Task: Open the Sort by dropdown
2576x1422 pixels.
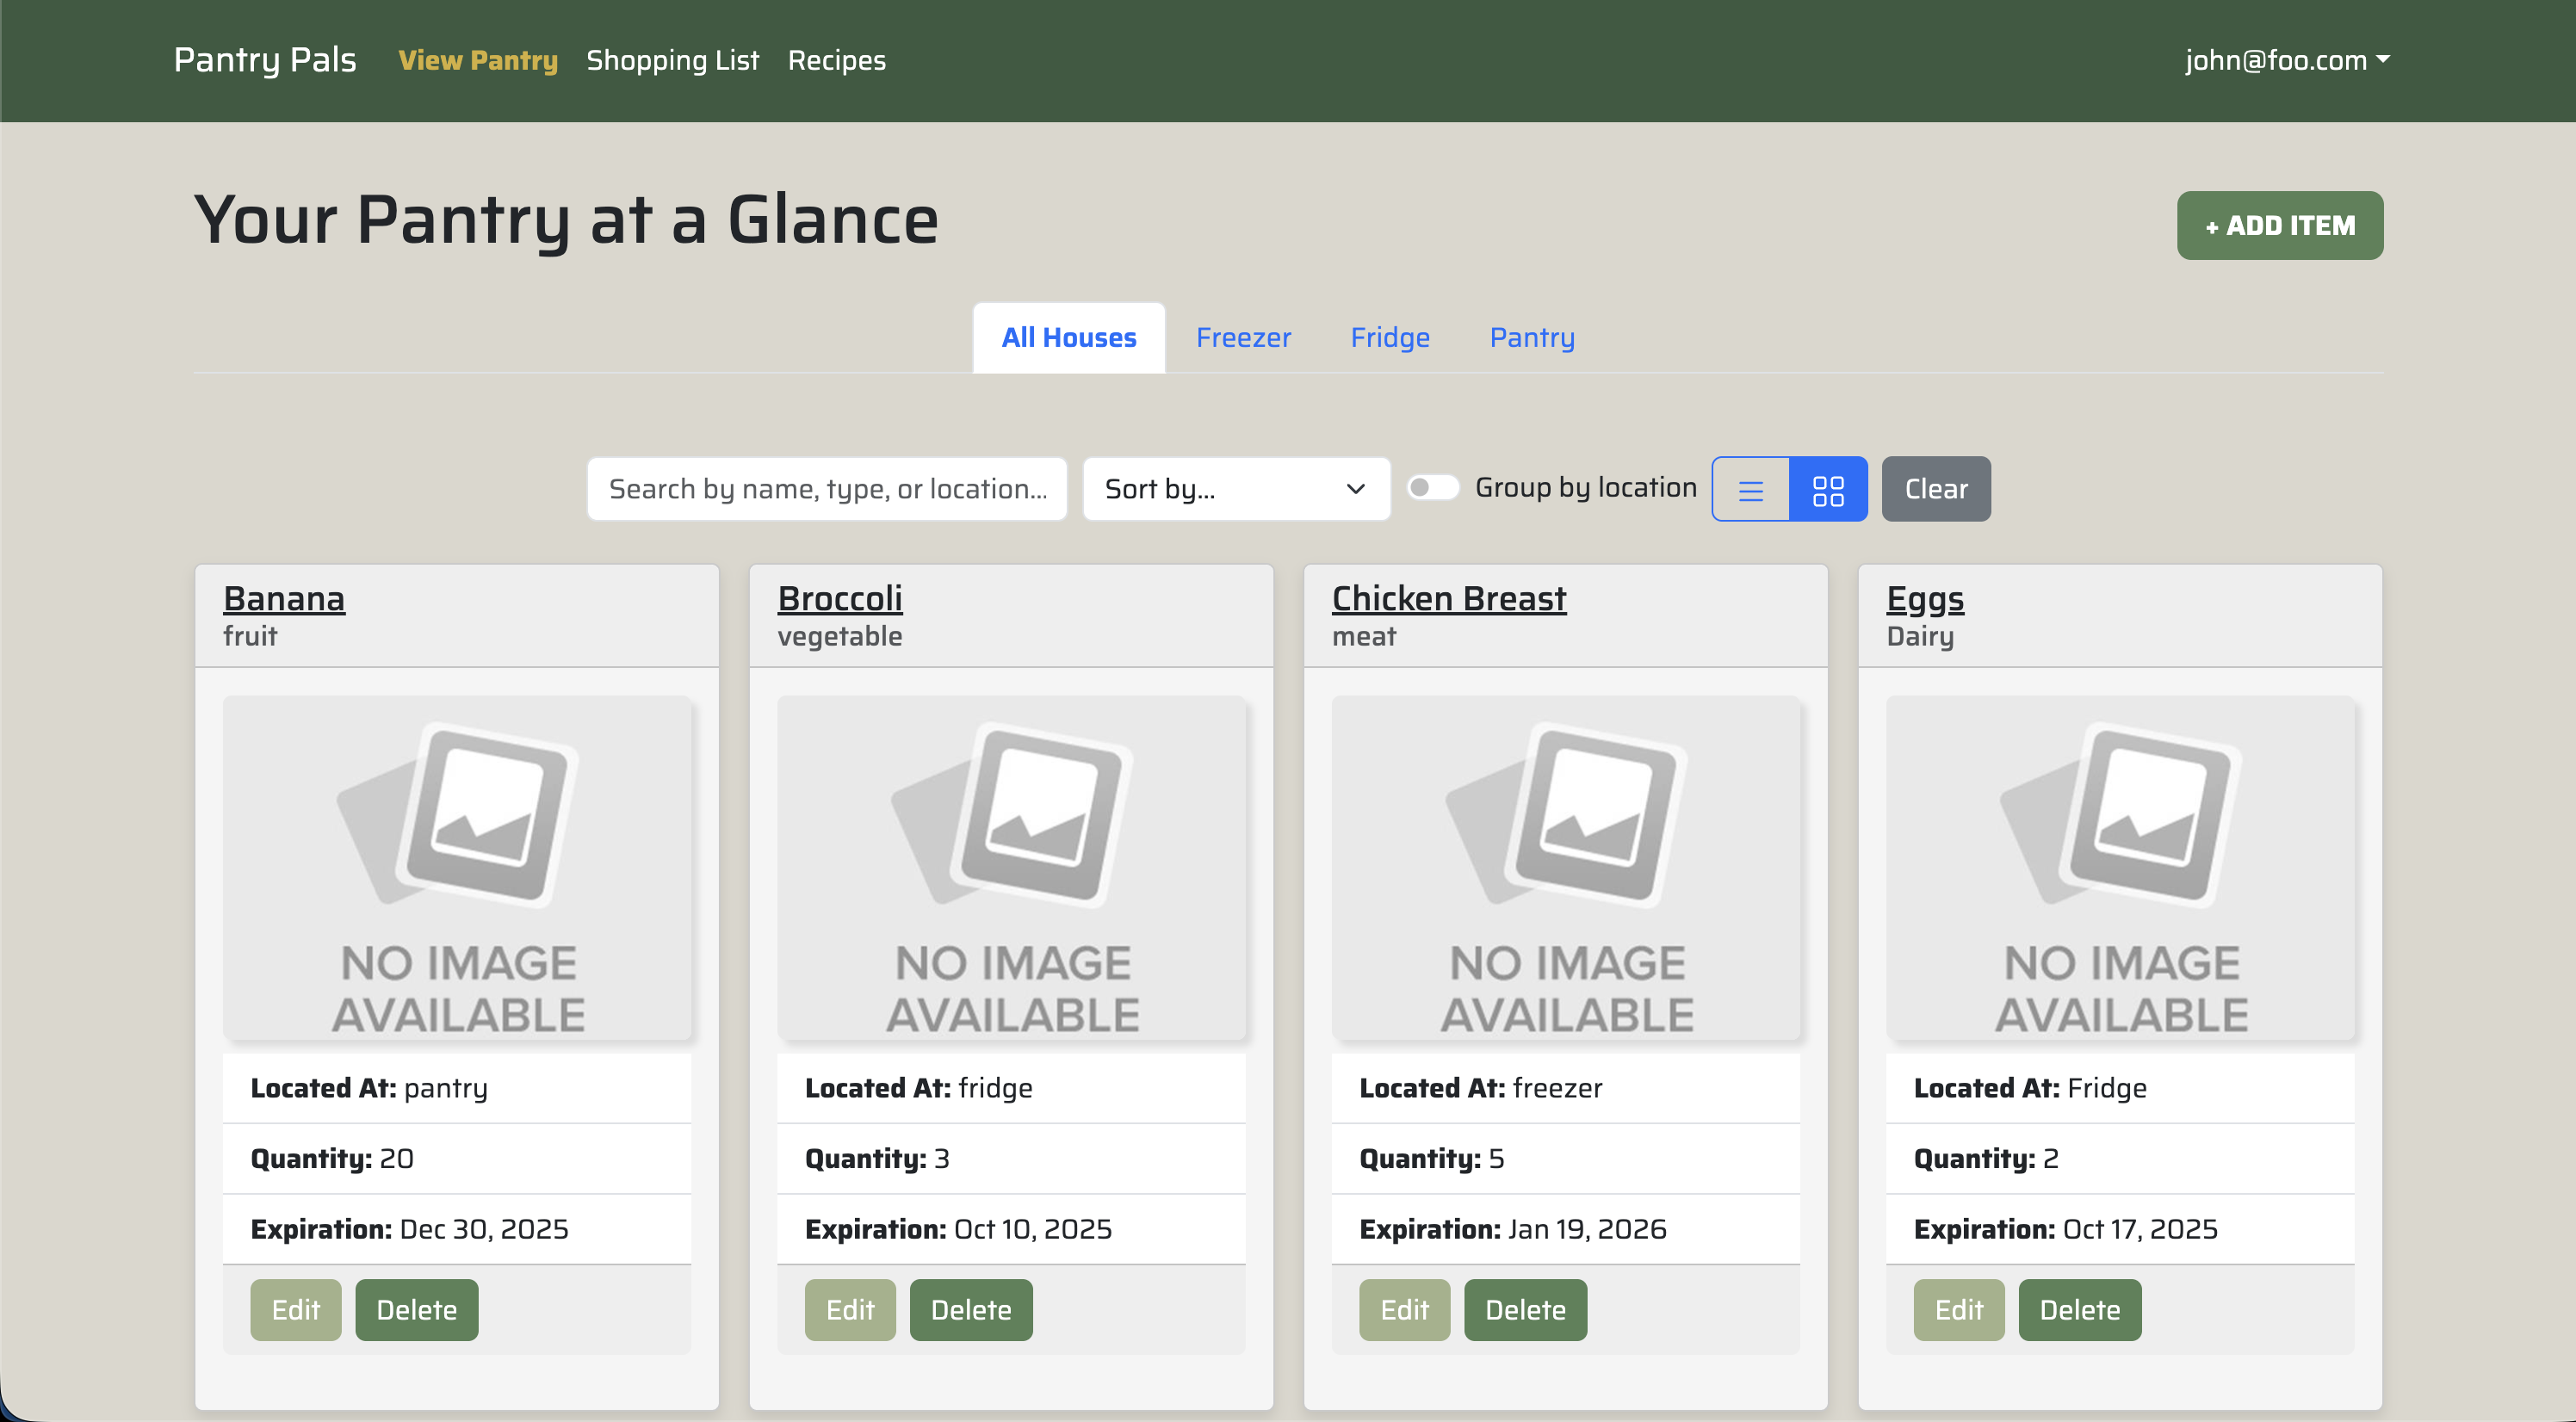Action: point(1235,489)
